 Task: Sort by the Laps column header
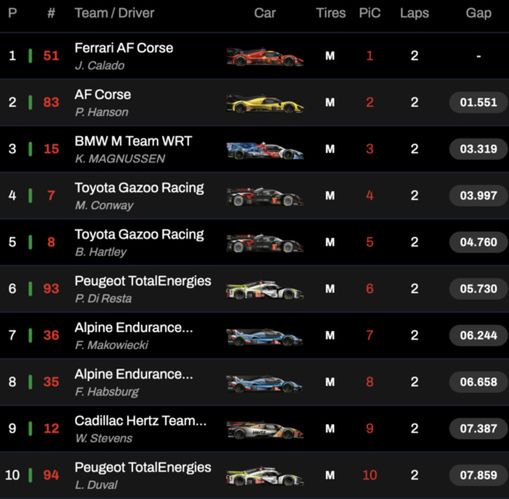[414, 13]
